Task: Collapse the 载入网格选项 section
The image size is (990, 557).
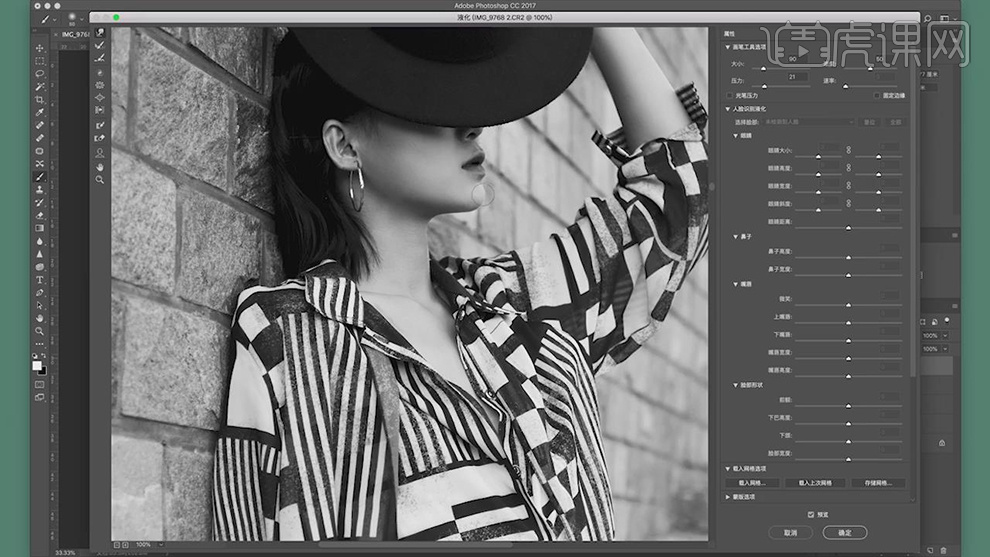Action: (727, 469)
